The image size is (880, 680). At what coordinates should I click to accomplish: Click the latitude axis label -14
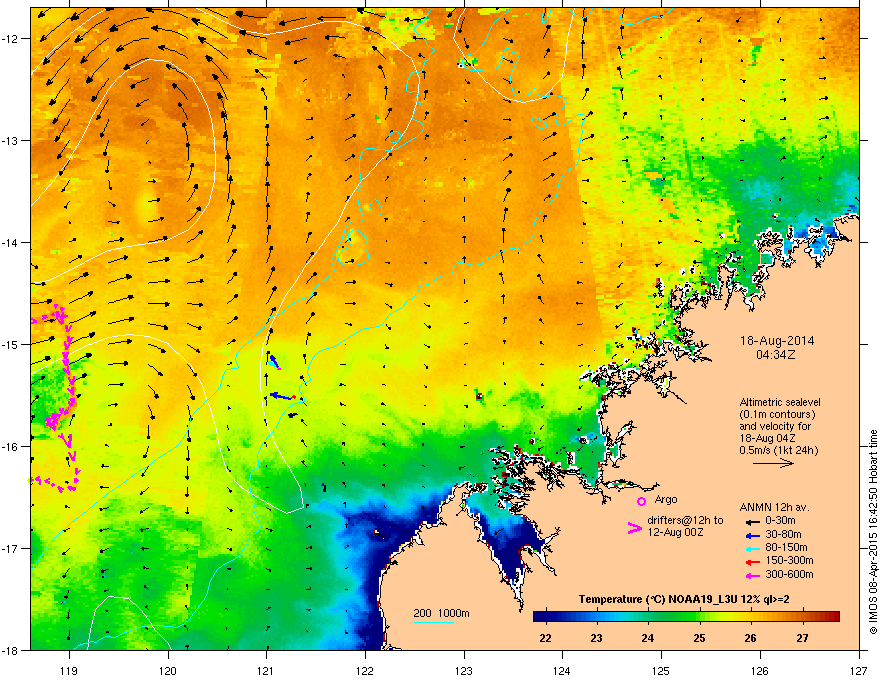click(11, 242)
